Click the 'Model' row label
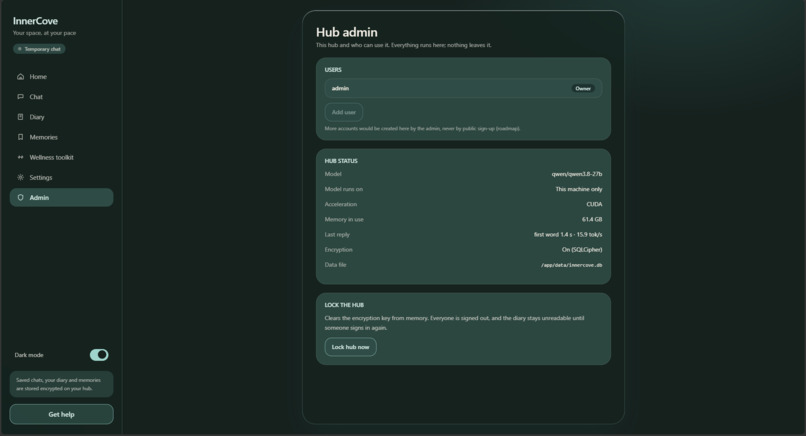This screenshot has height=436, width=806. coord(333,174)
